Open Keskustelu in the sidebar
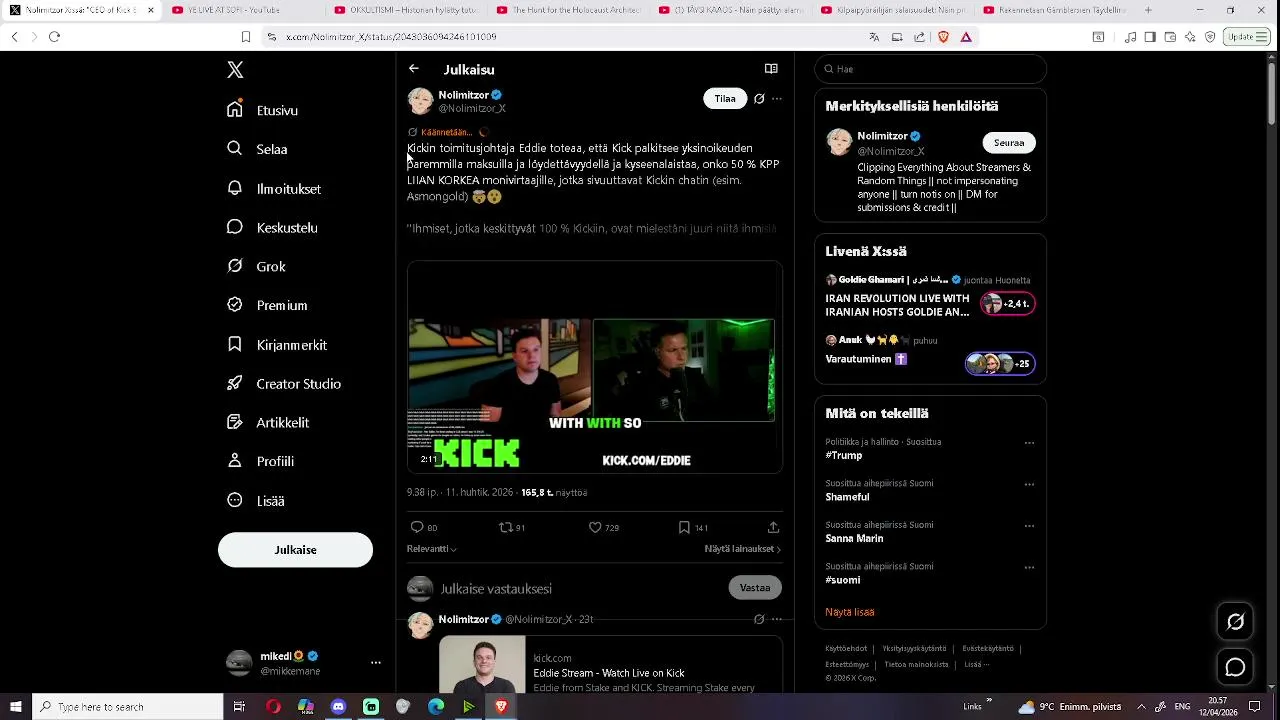 pos(272,227)
